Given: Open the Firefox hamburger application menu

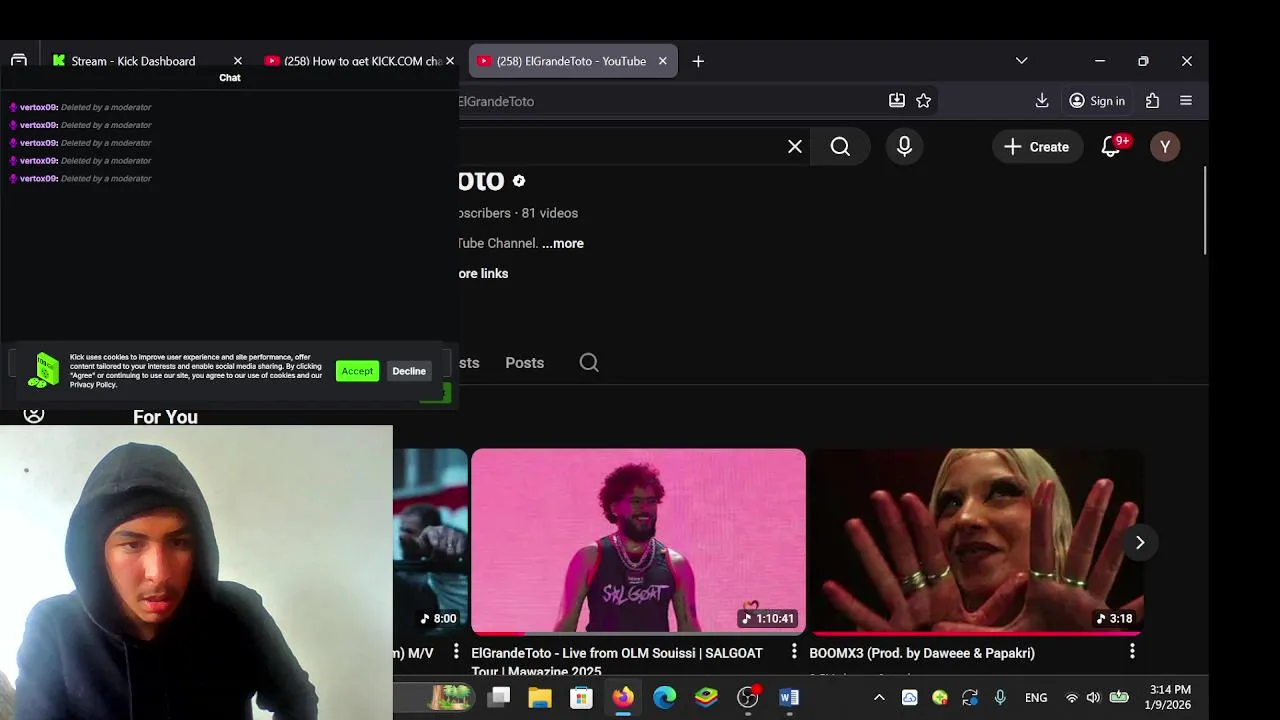Looking at the screenshot, I should pyautogui.click(x=1186, y=101).
